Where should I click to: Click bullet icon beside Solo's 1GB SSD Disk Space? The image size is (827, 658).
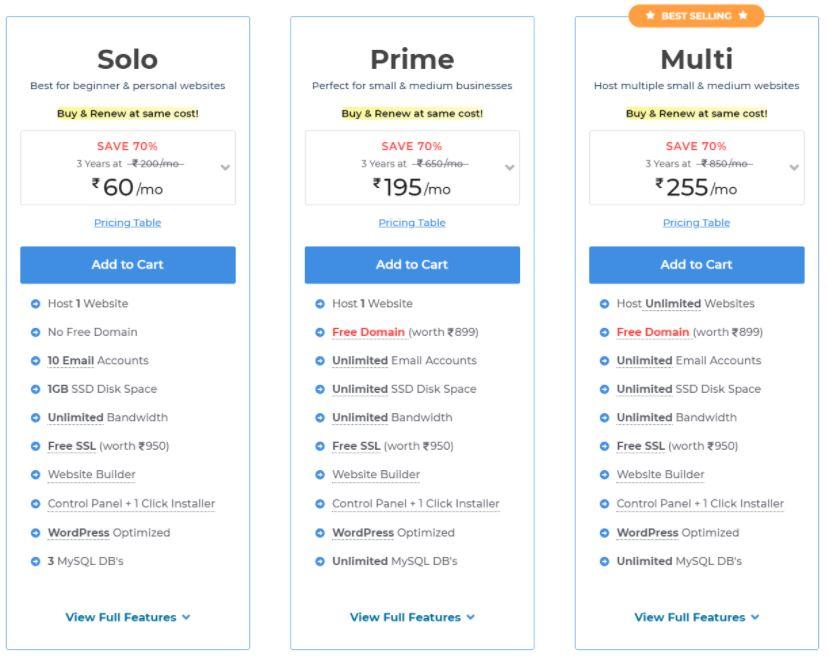[35, 390]
